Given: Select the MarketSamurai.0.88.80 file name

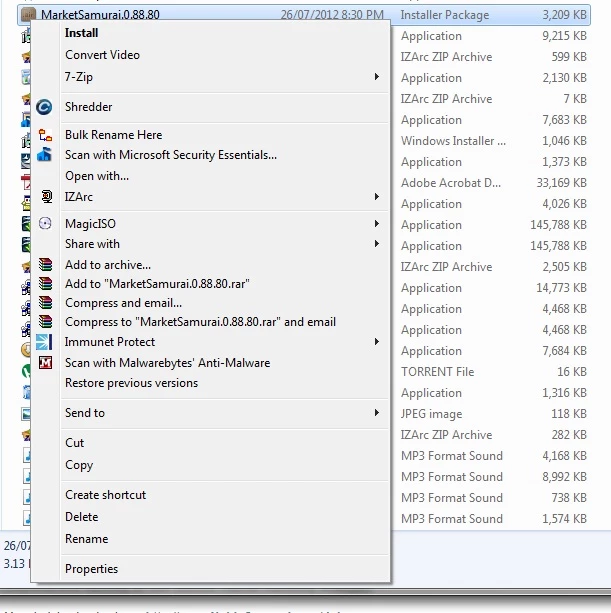Looking at the screenshot, I should coord(100,15).
